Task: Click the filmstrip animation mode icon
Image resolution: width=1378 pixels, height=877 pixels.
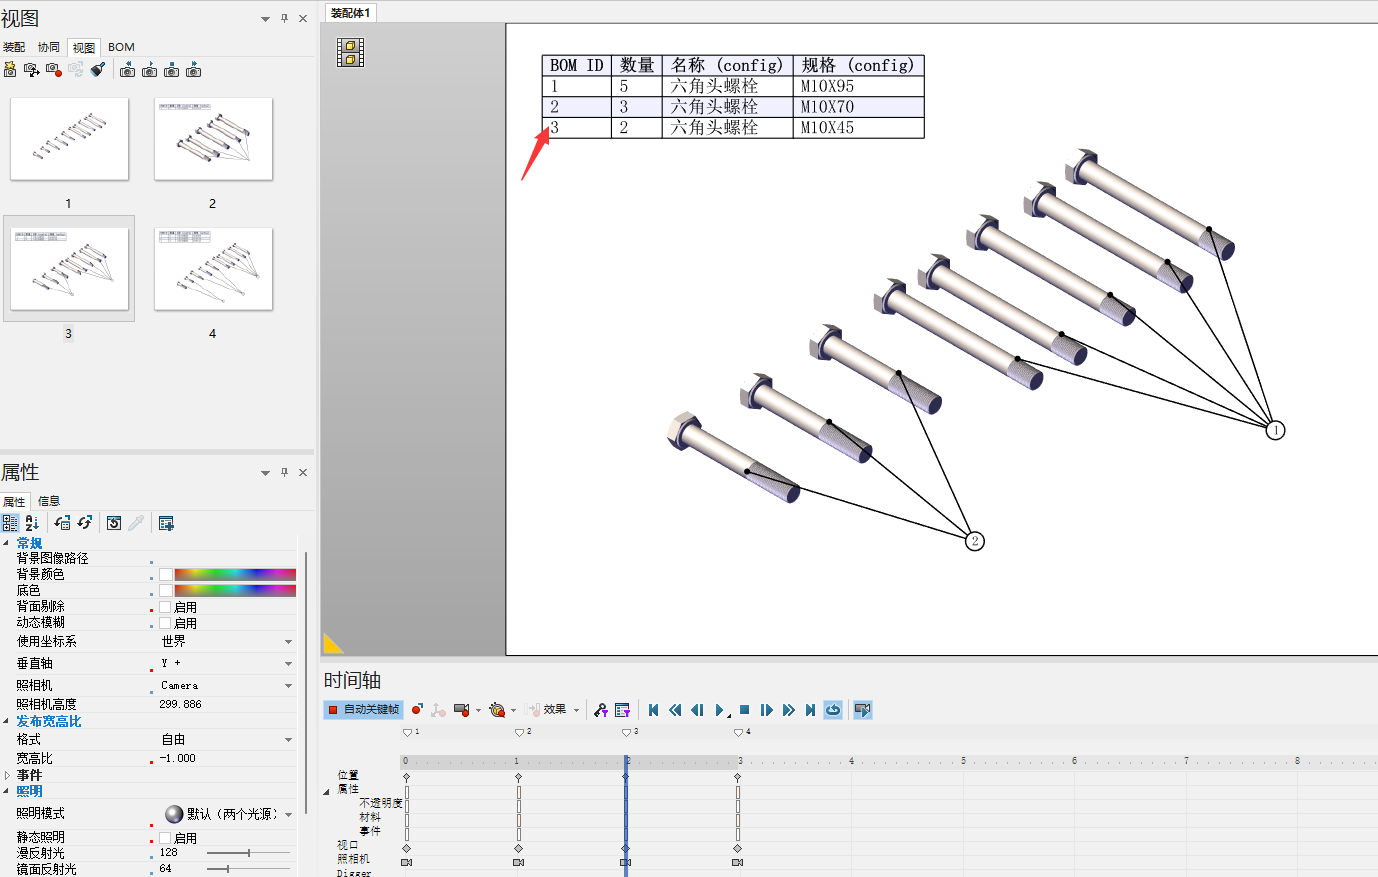Action: click(350, 52)
